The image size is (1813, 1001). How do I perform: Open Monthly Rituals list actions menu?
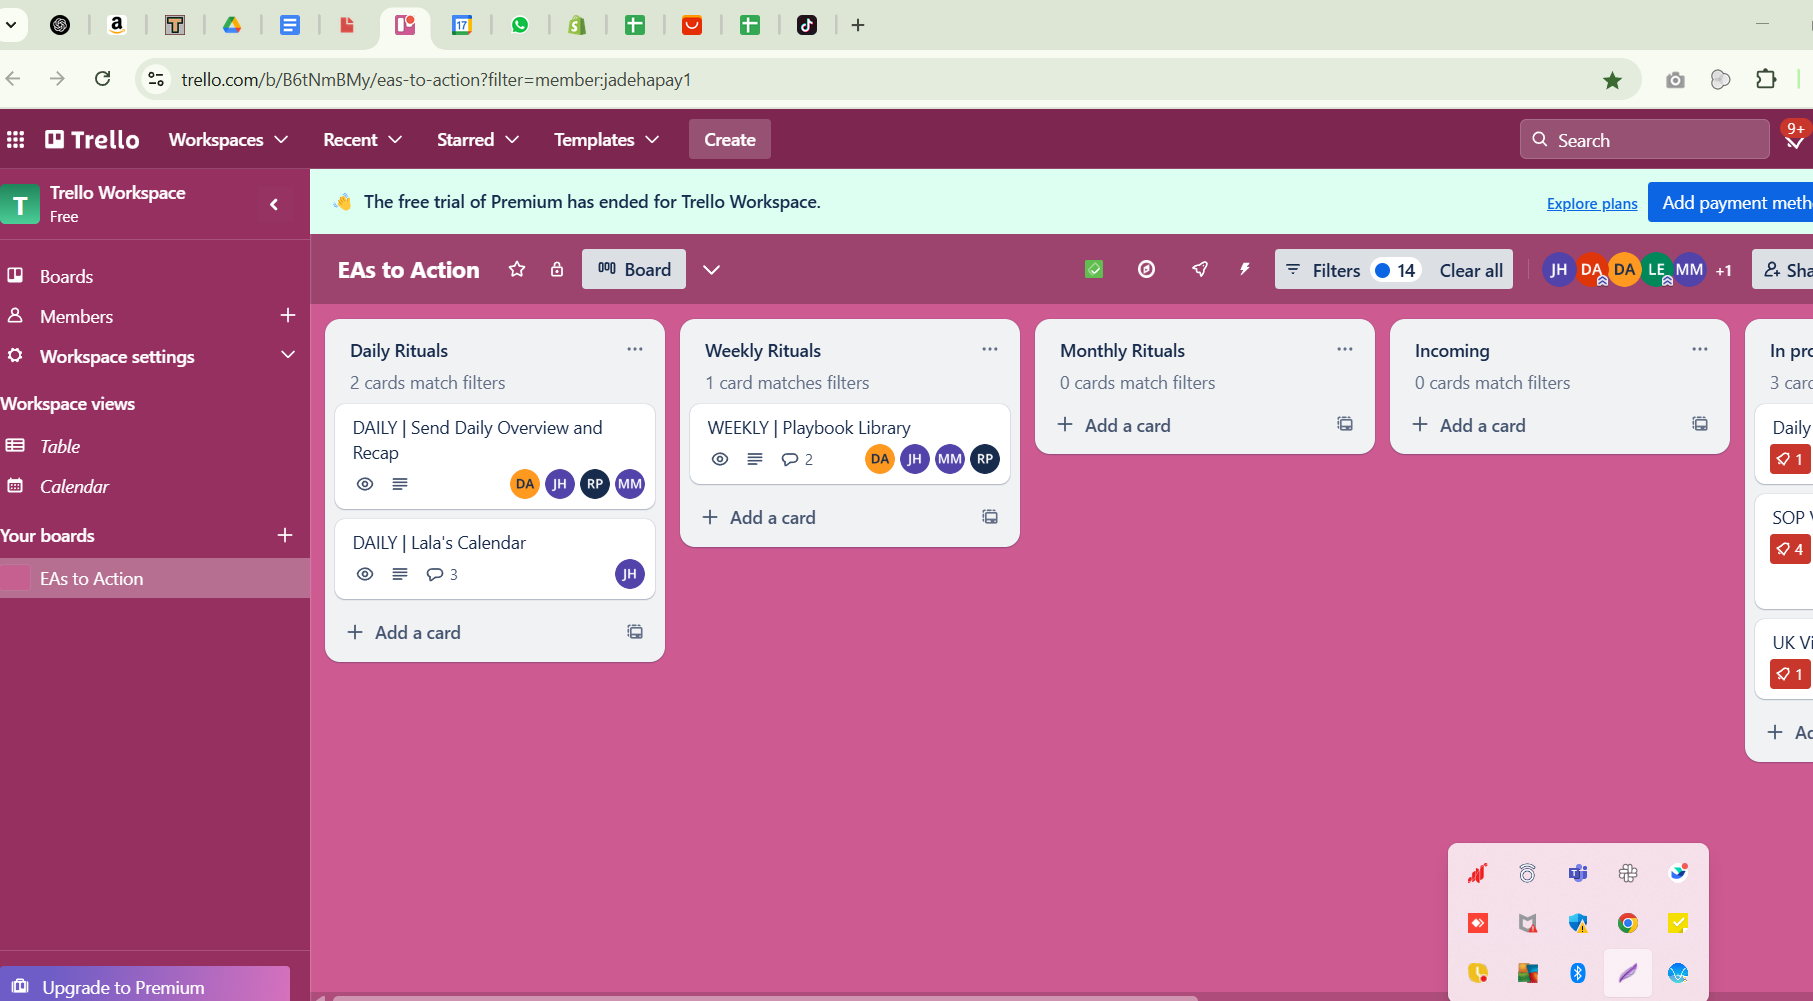tap(1345, 349)
